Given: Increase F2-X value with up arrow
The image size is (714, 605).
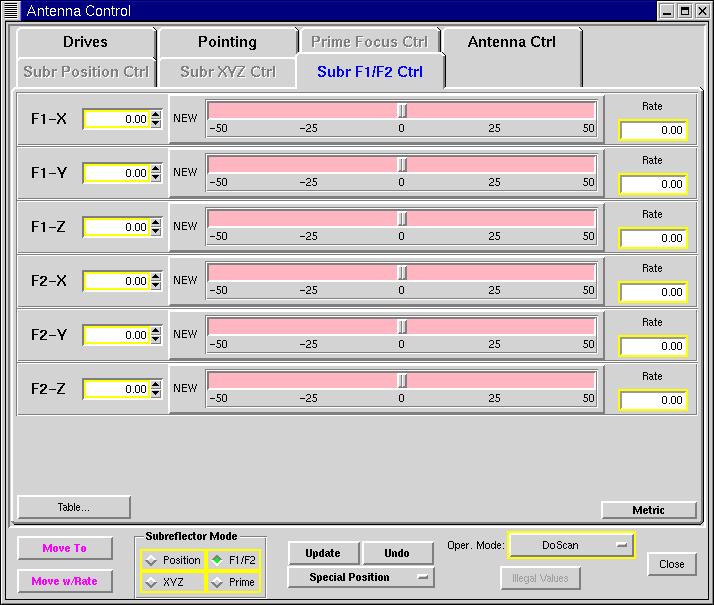Looking at the screenshot, I should tap(156, 277).
